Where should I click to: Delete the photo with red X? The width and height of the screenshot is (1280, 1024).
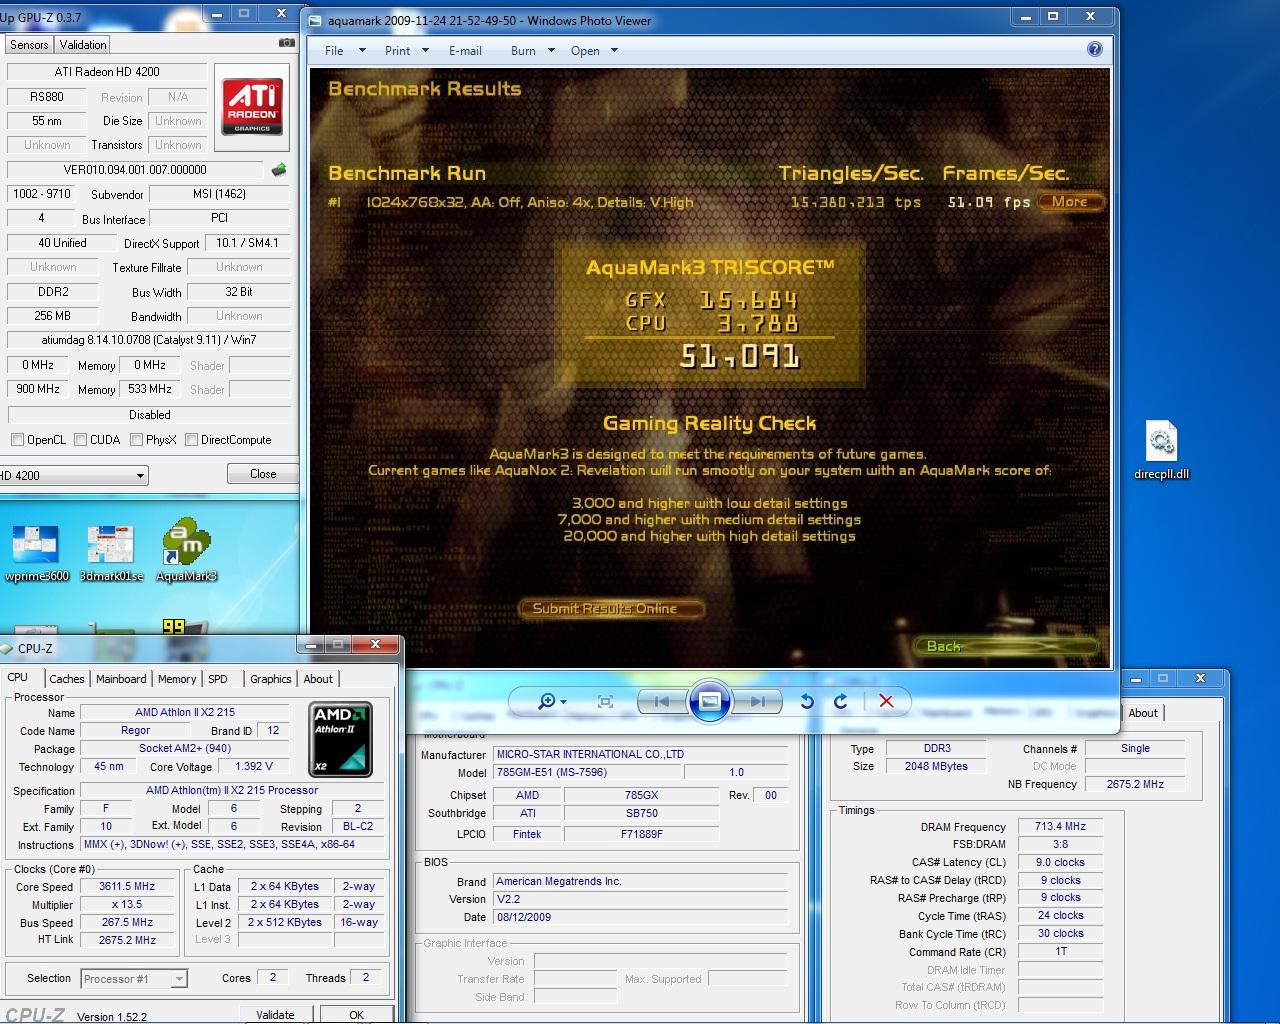click(x=886, y=701)
